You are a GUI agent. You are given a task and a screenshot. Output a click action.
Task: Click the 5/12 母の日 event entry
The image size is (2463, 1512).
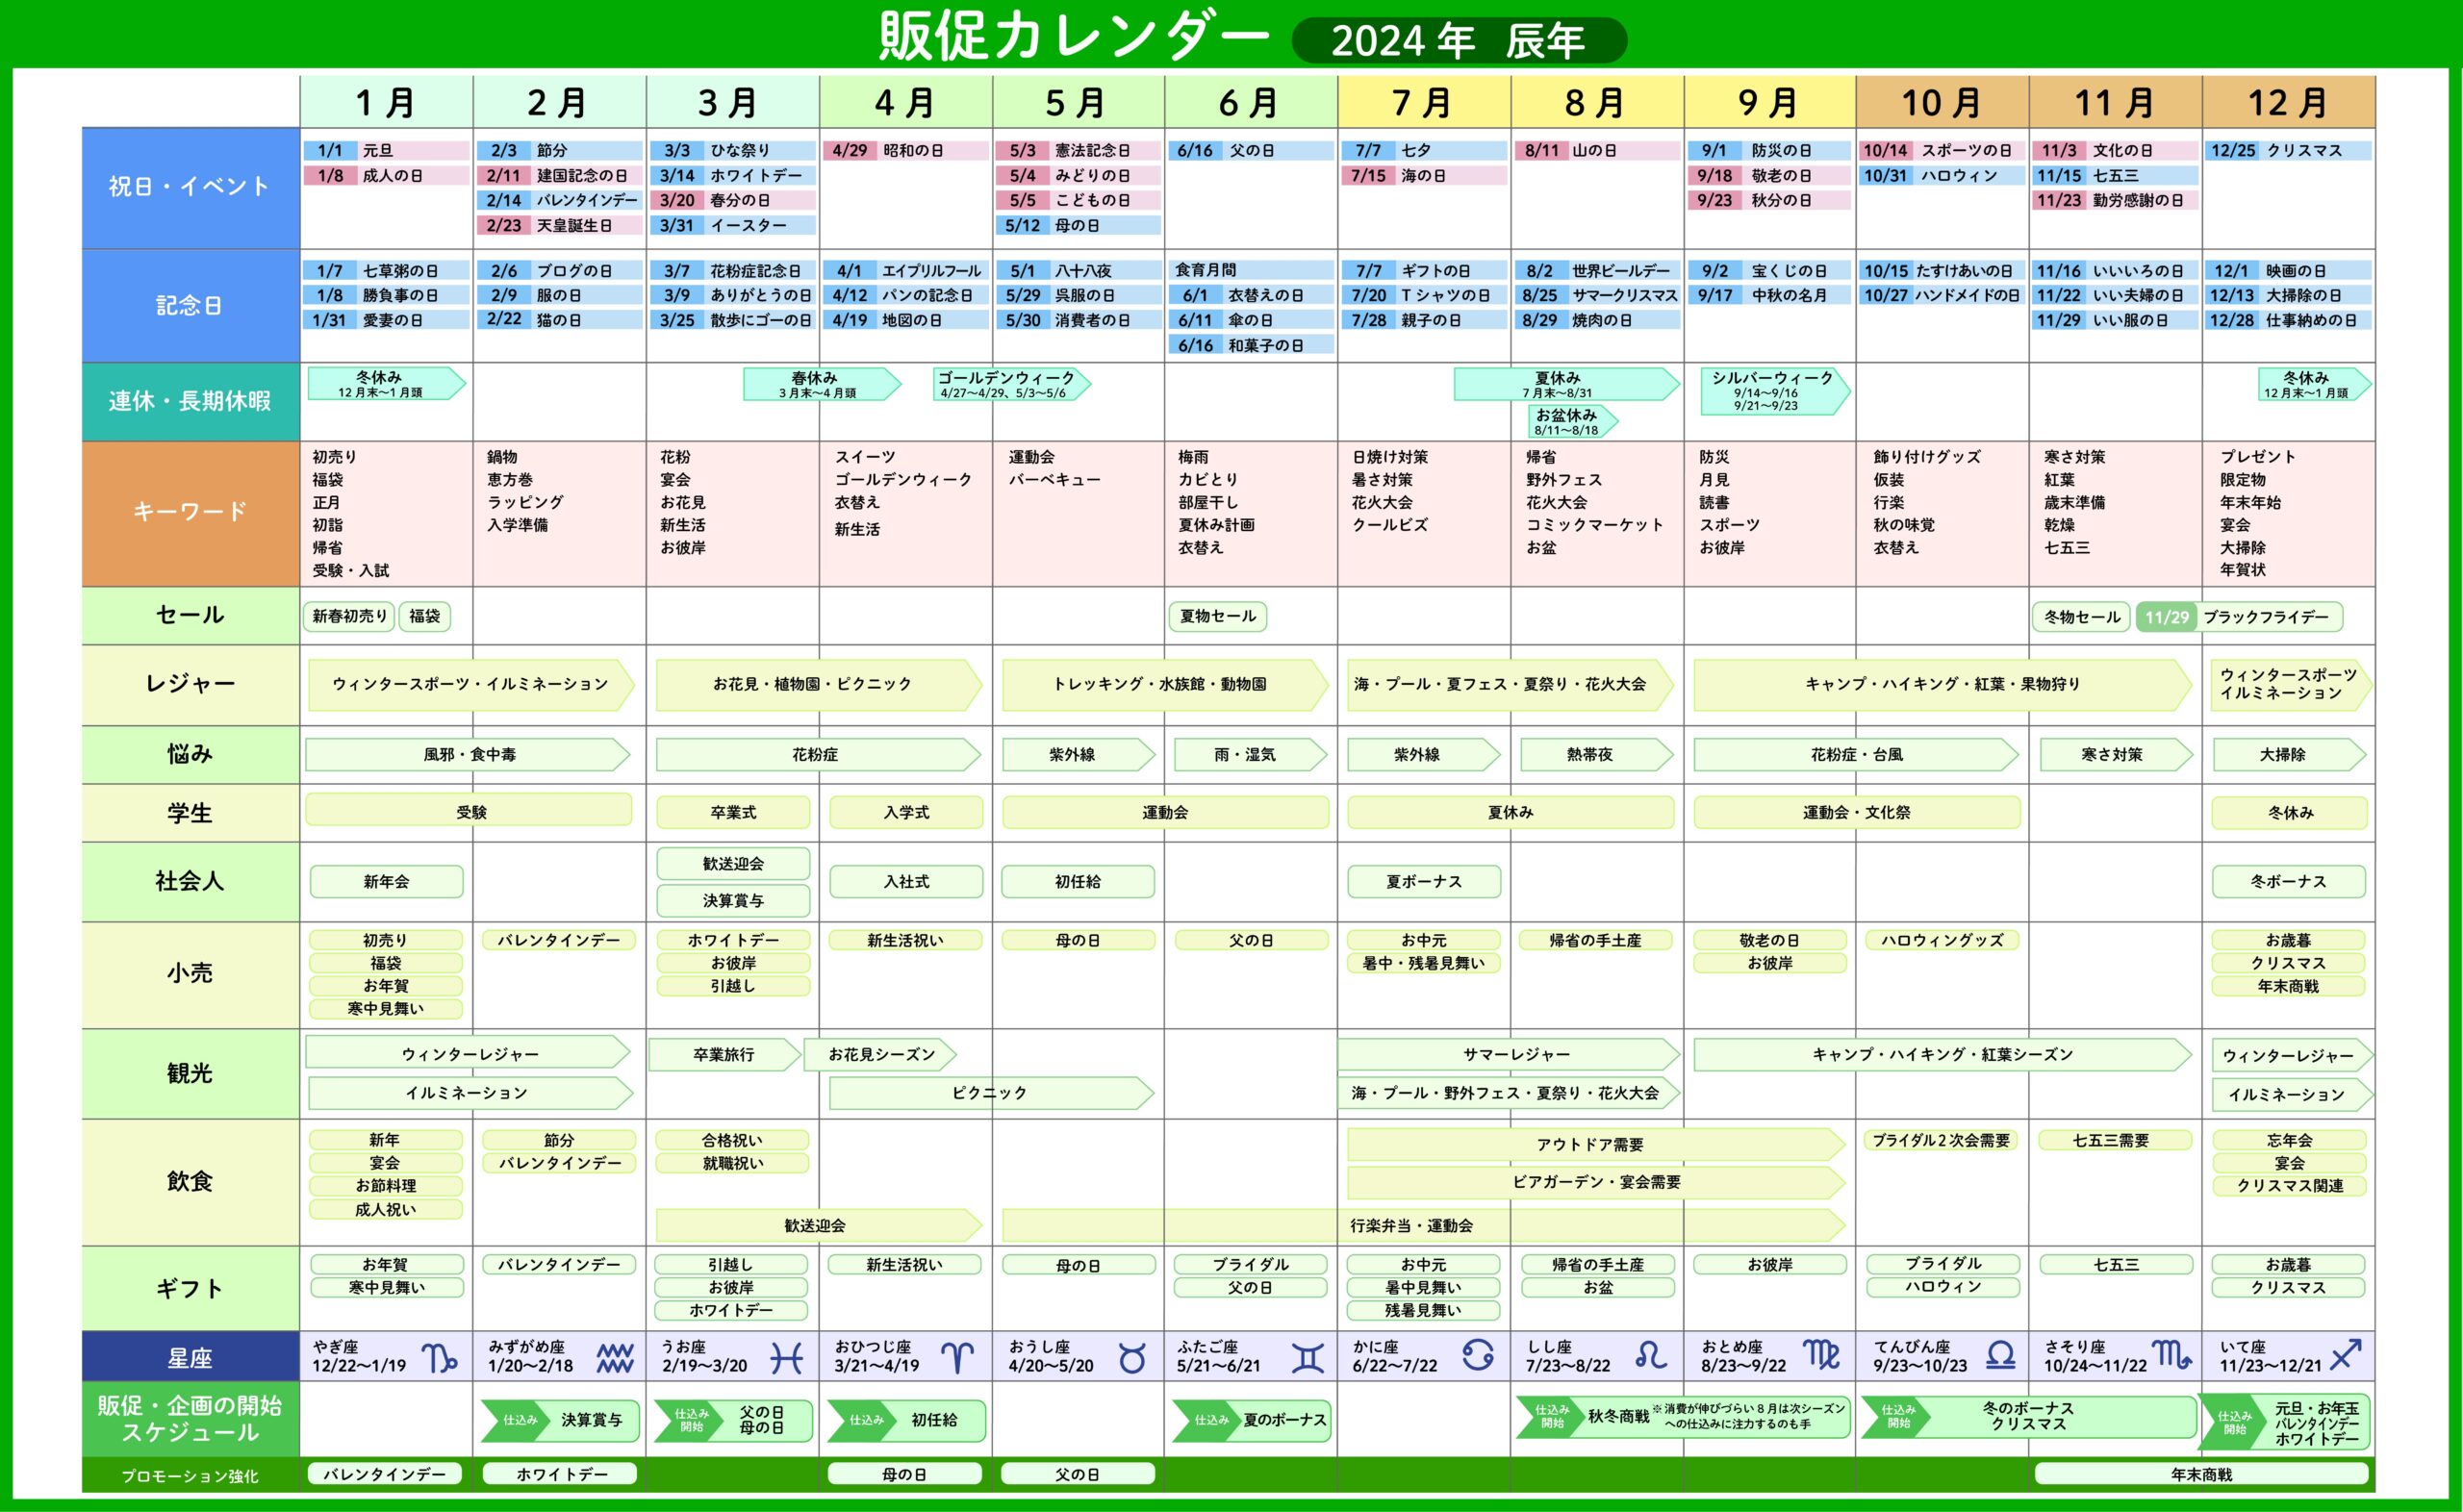click(x=1078, y=225)
